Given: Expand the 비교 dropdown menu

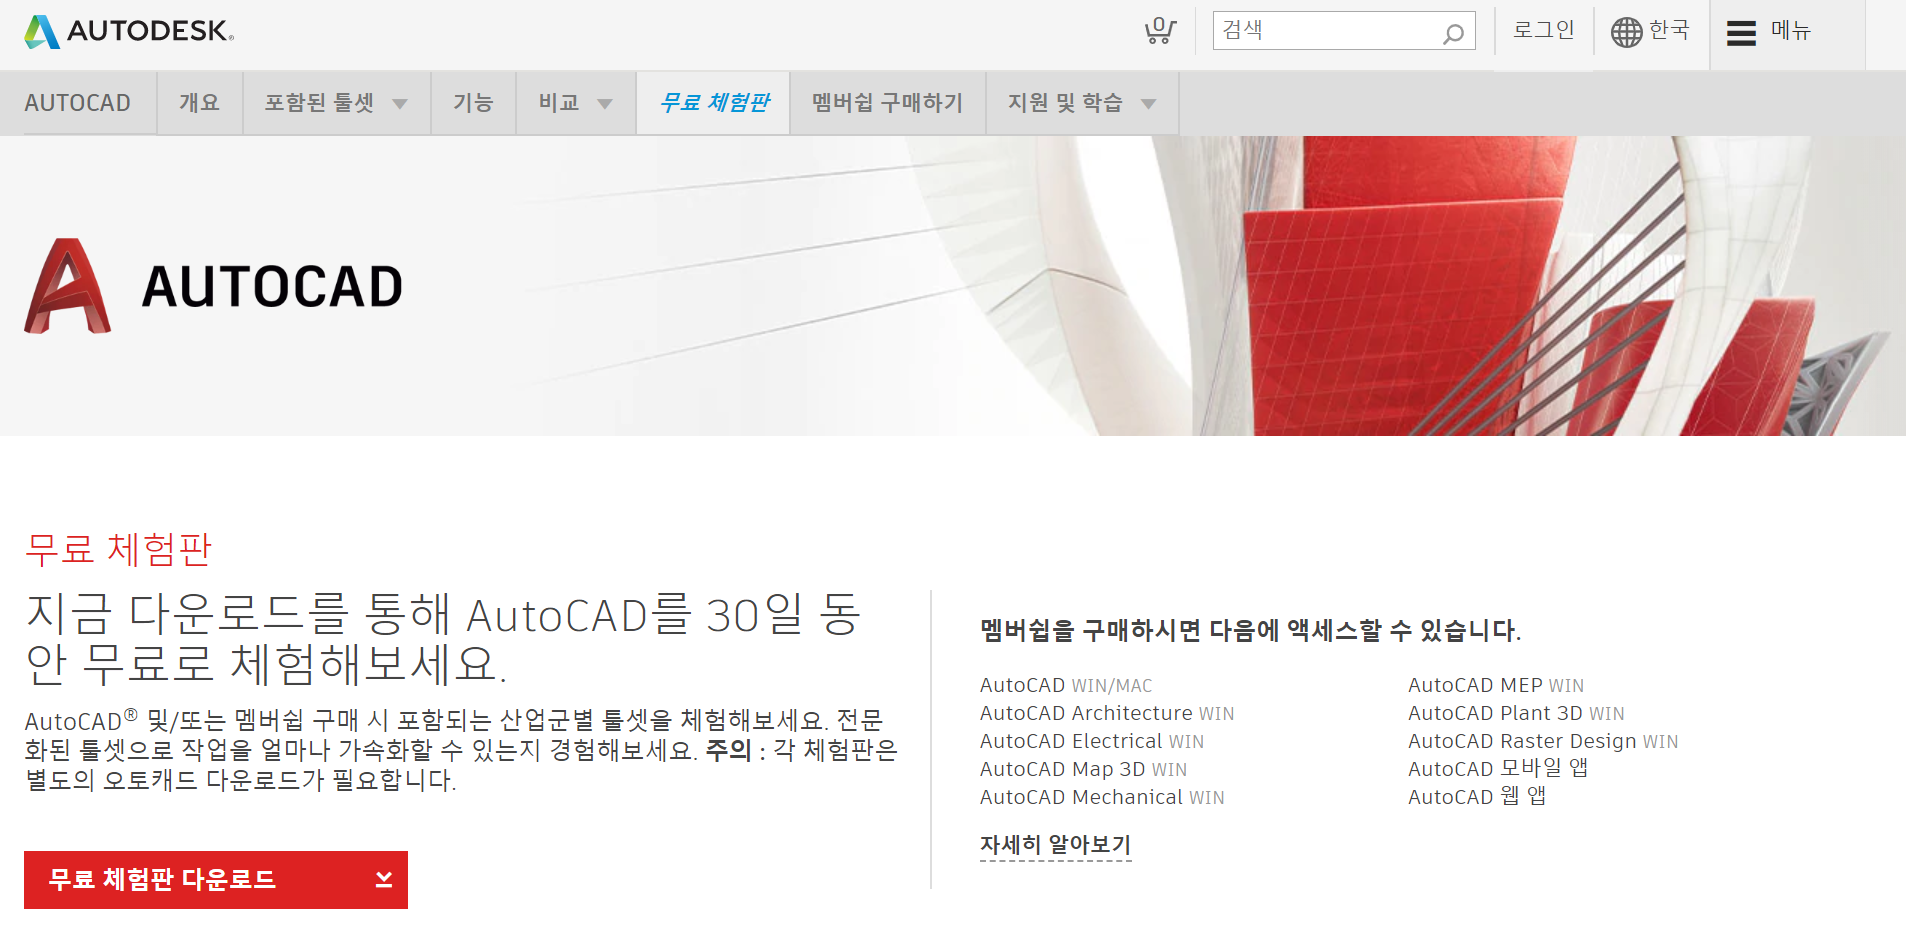Looking at the screenshot, I should 576,103.
